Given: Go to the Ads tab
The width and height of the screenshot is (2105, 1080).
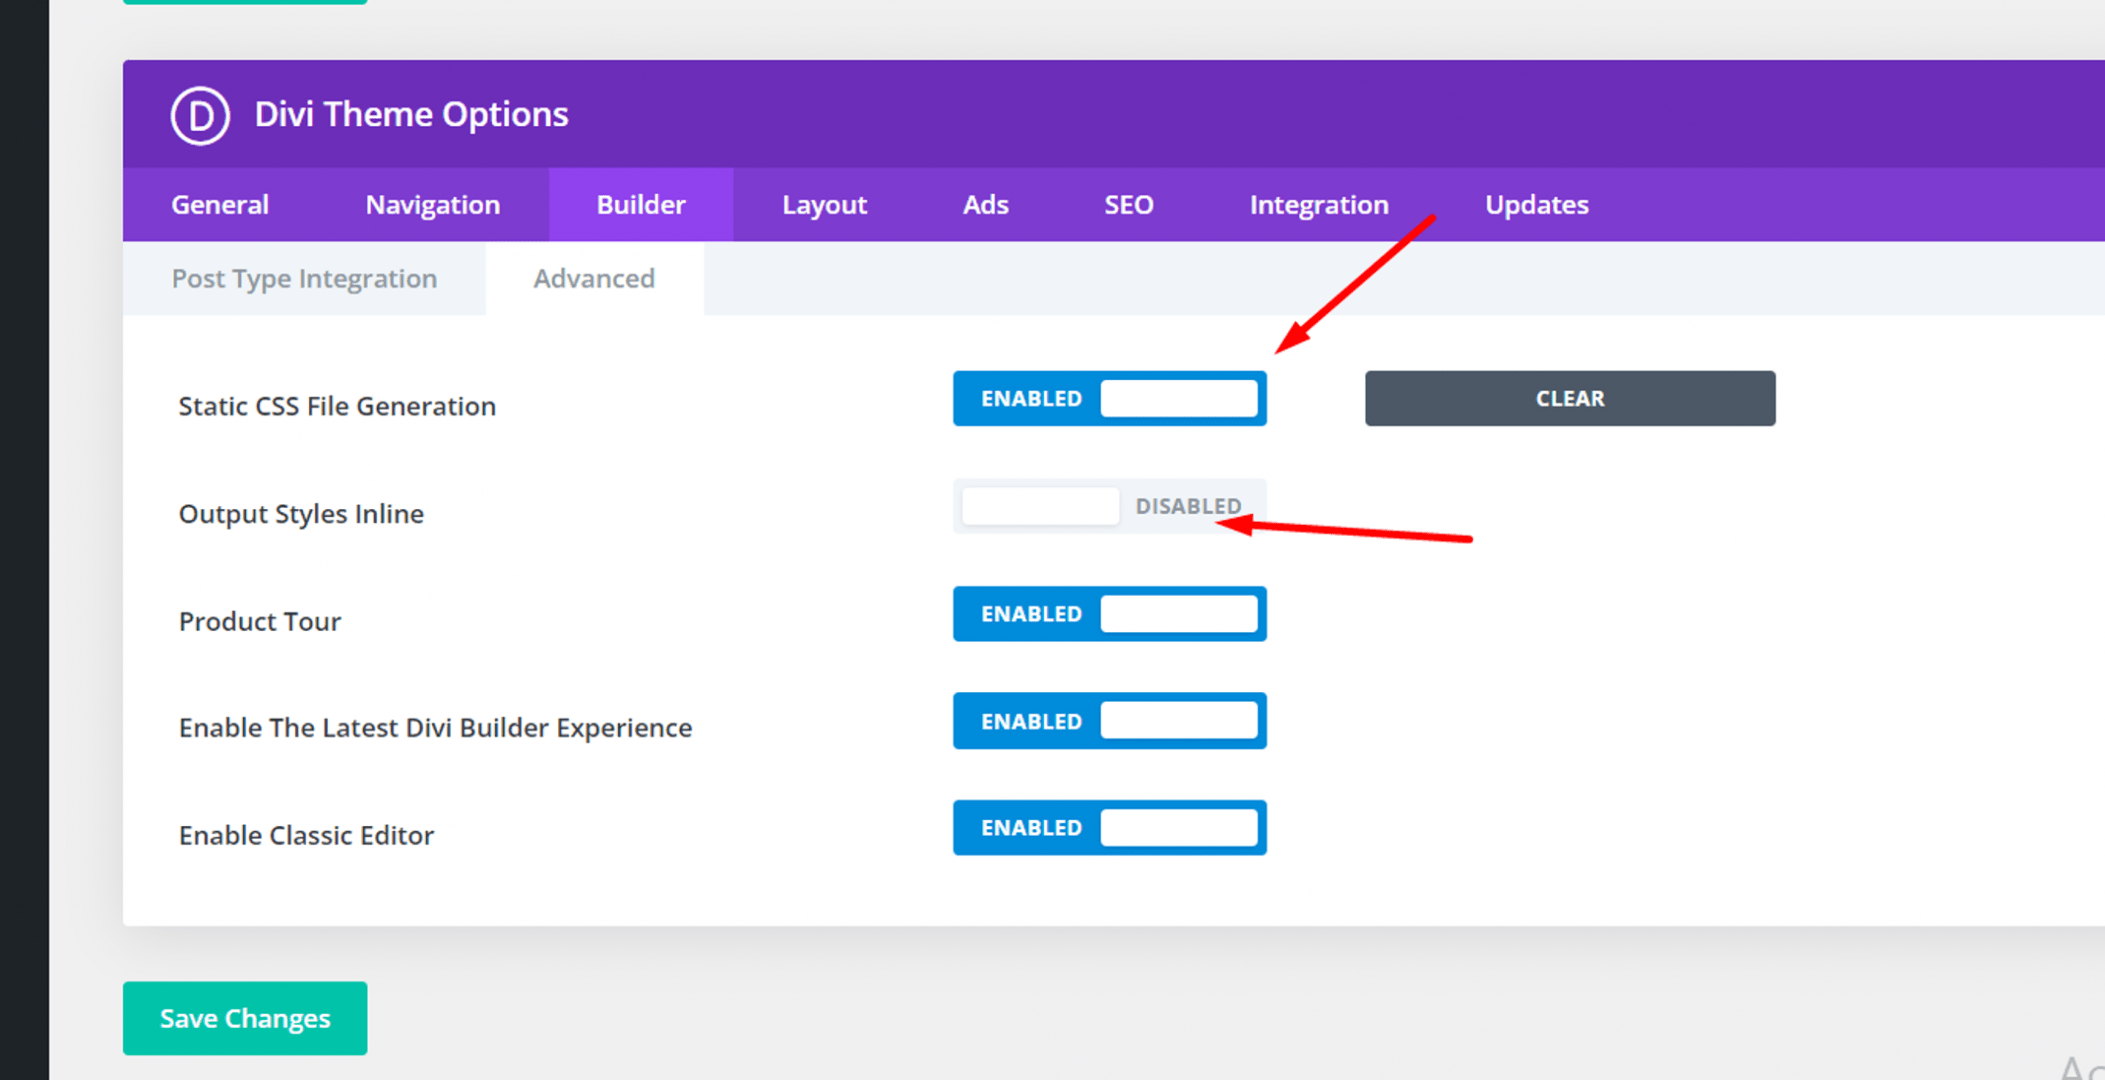Looking at the screenshot, I should click(x=985, y=205).
